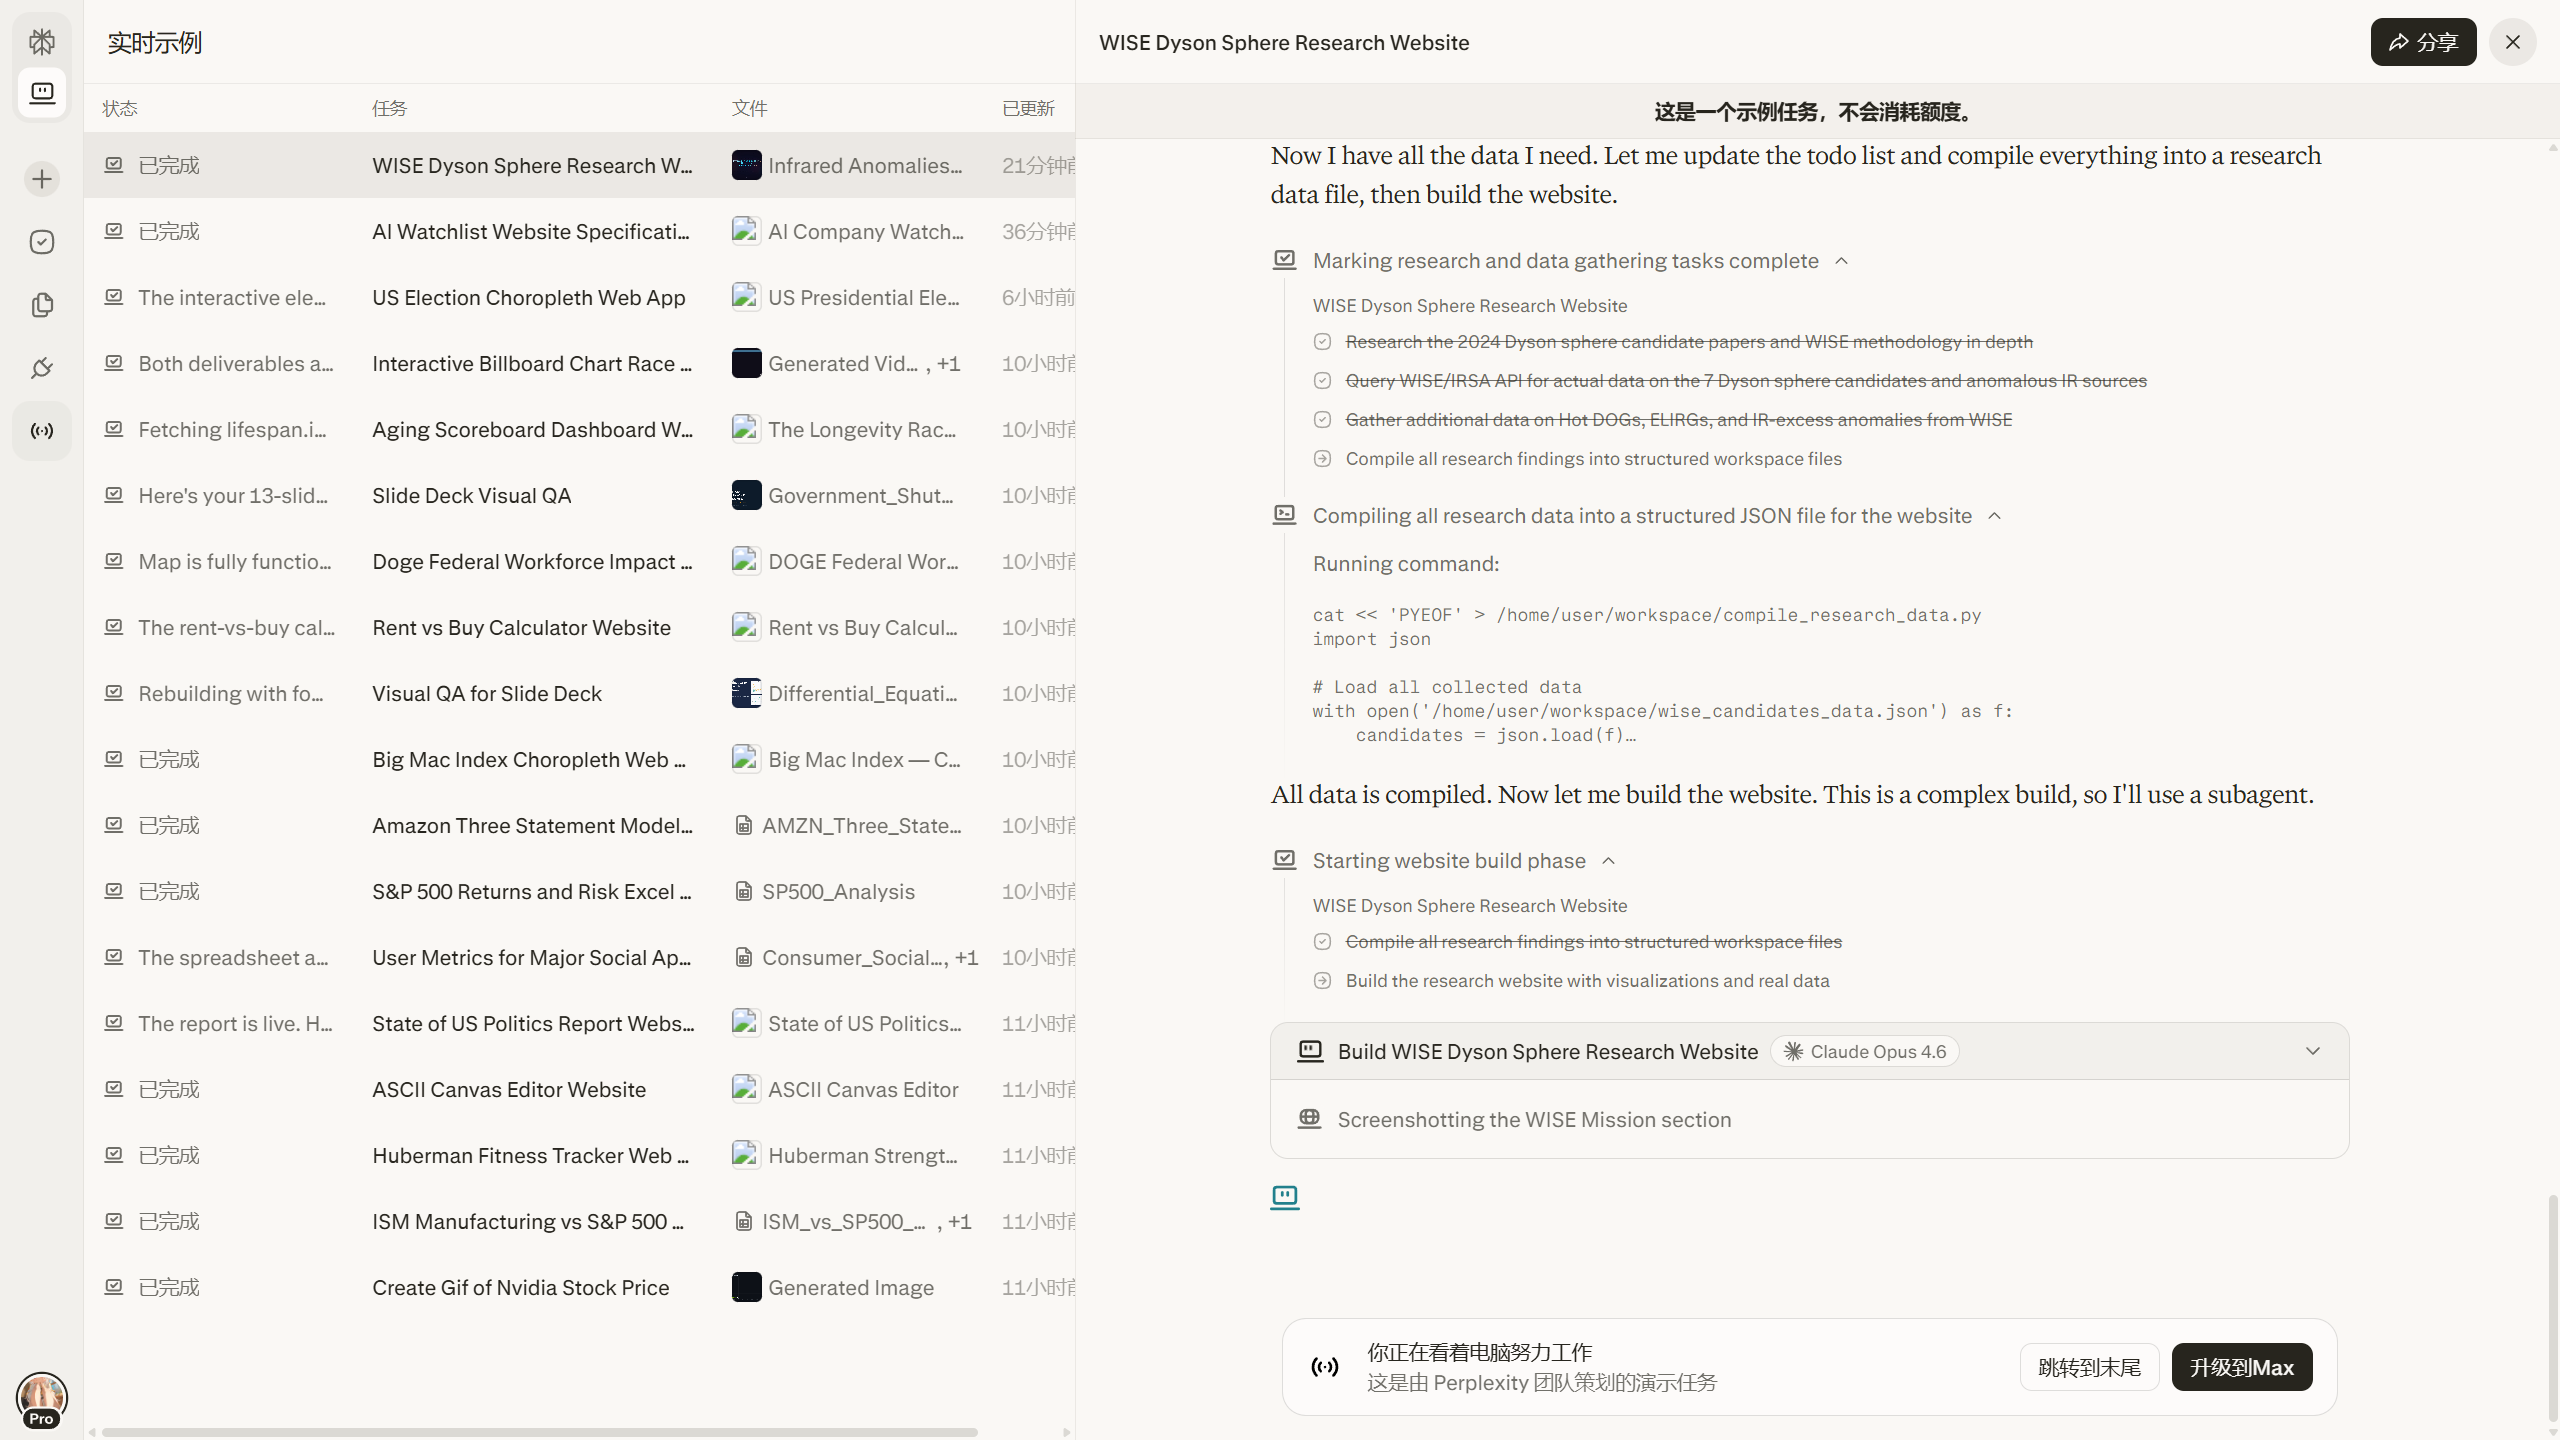Image resolution: width=2560 pixels, height=1440 pixels.
Task: Toggle 'Compile all research findings' in-progress todo
Action: click(x=1322, y=459)
